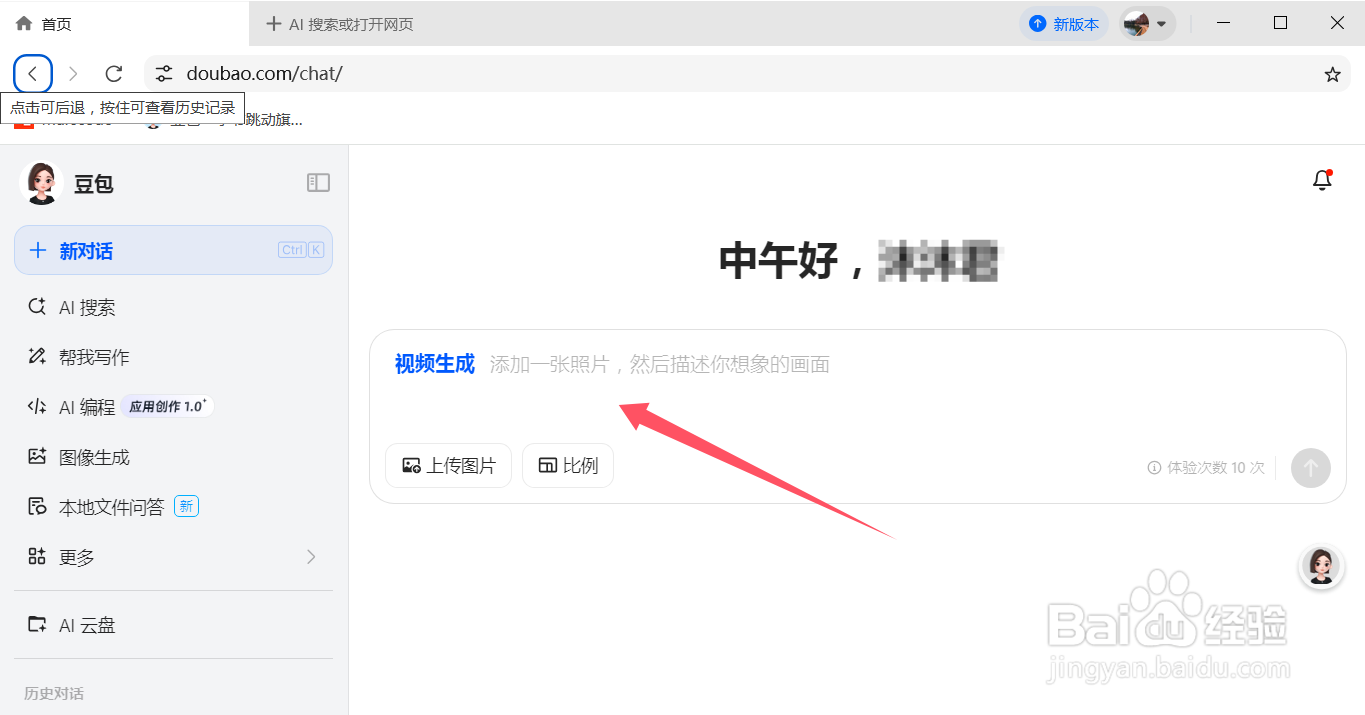The width and height of the screenshot is (1365, 715).
Task: Click the floating Doubao assistant avatar
Action: 1321,567
